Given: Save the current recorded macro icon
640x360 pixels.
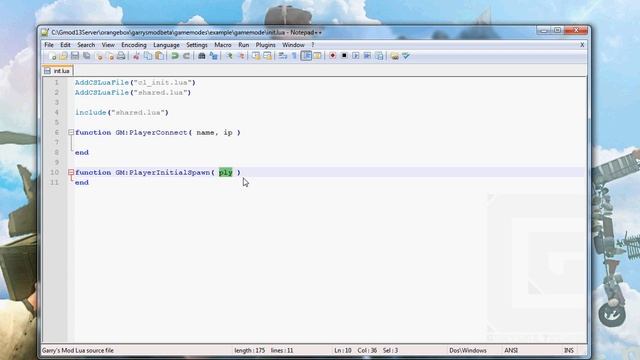Looking at the screenshot, I should (x=379, y=56).
